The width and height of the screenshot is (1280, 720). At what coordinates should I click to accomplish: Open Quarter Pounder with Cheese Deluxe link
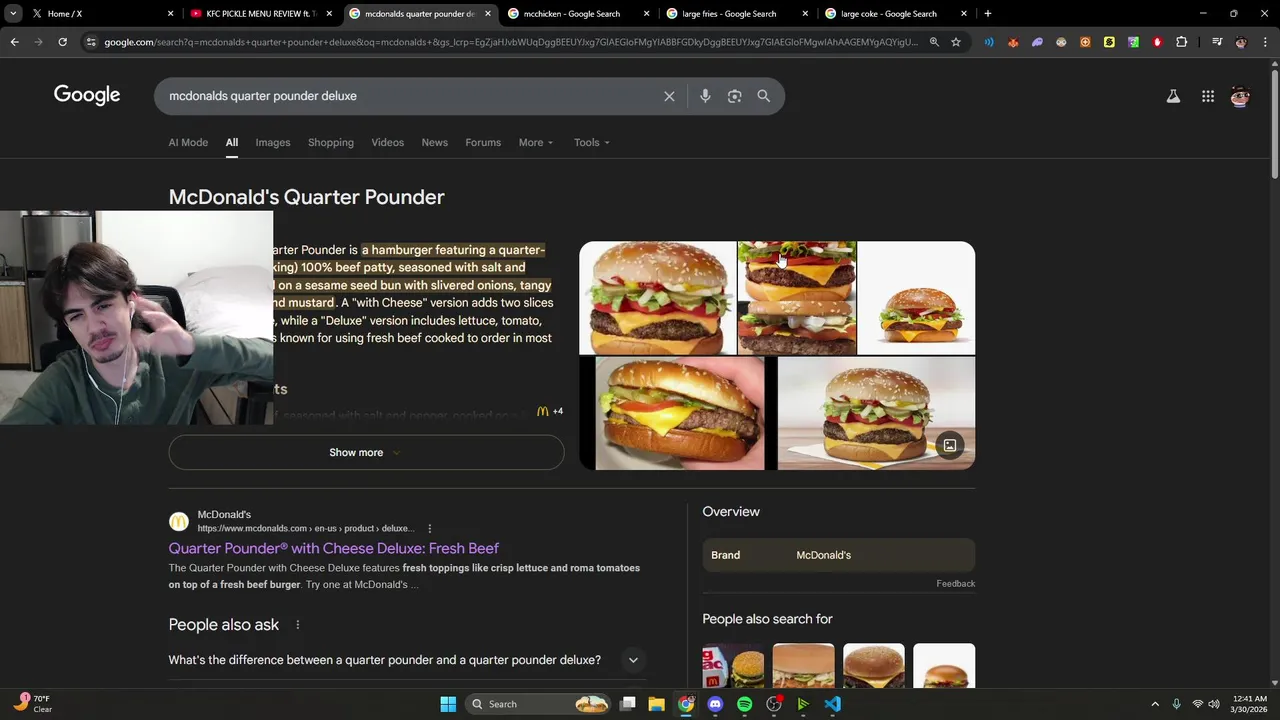click(334, 548)
